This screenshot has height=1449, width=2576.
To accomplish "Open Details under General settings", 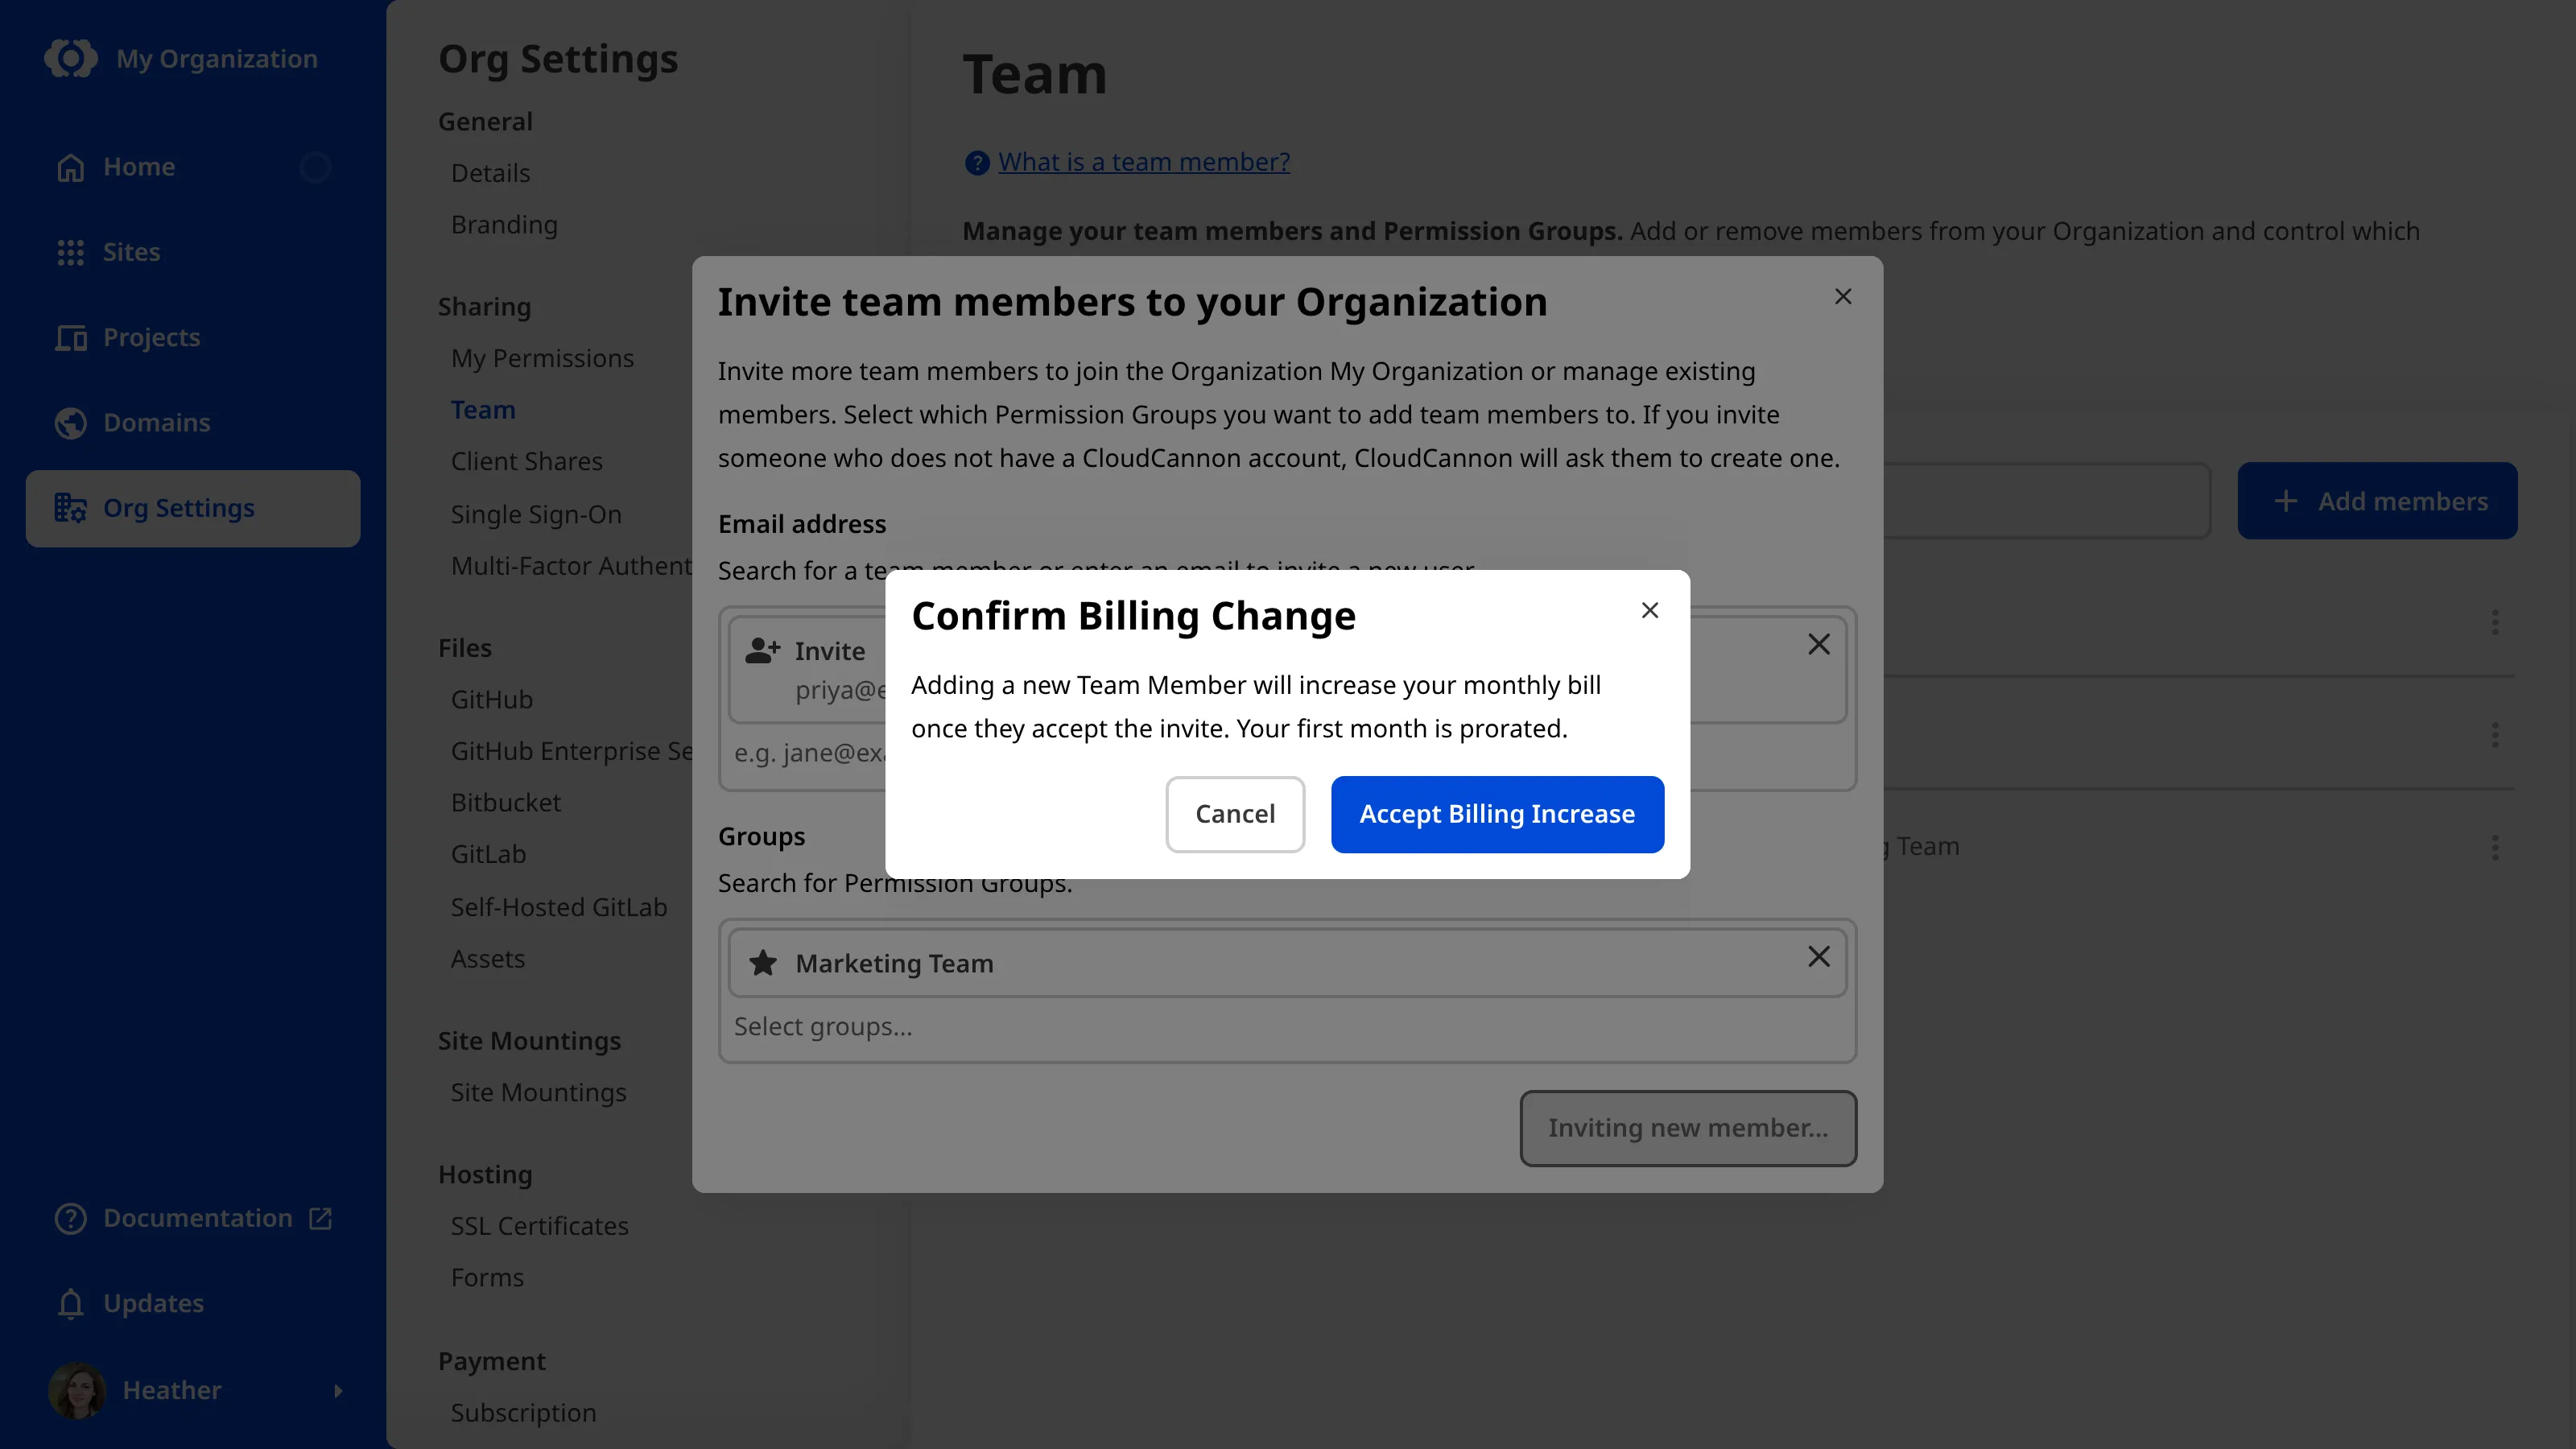I will [490, 173].
